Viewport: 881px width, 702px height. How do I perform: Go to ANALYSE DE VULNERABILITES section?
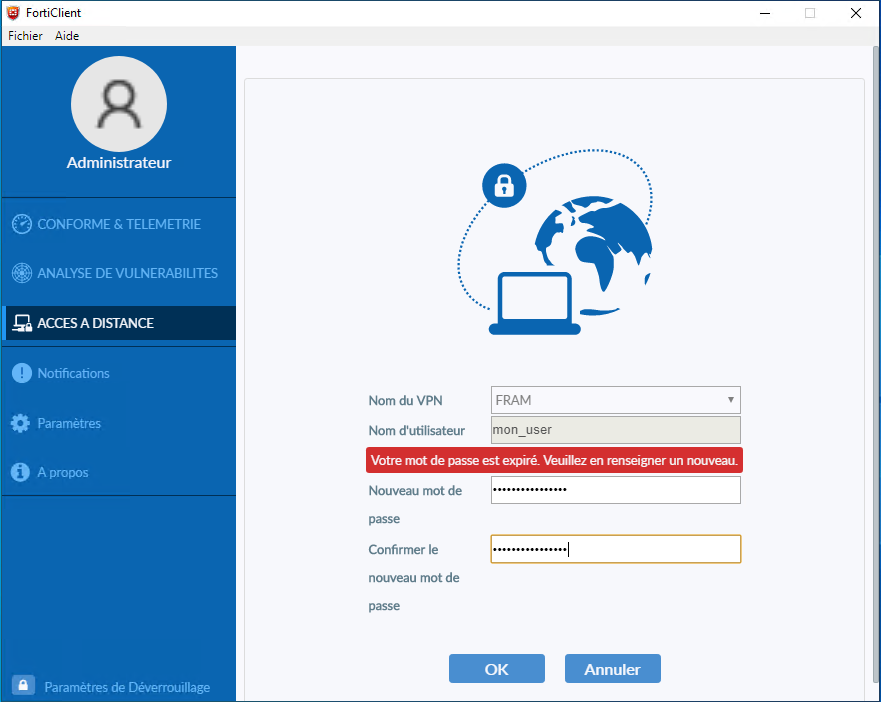(119, 273)
